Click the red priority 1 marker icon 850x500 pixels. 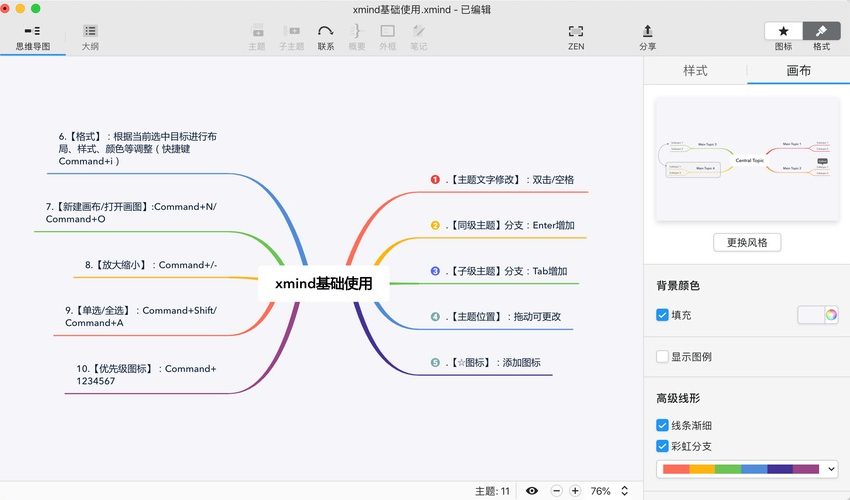click(x=435, y=180)
